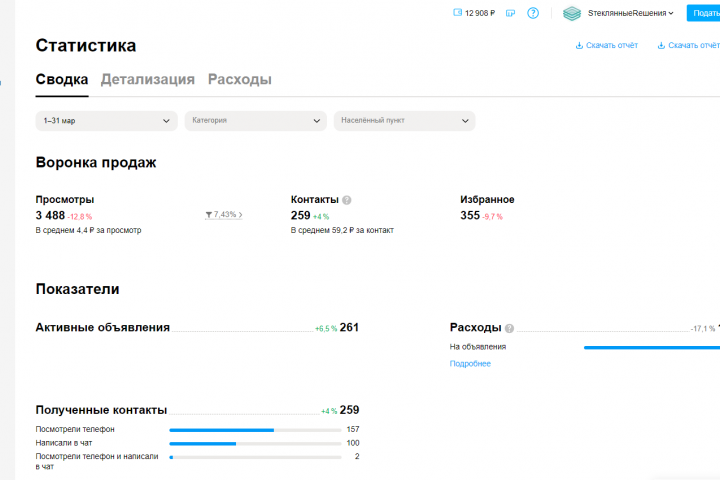Expand the СтеклянныеРешения account menu

[x=630, y=13]
